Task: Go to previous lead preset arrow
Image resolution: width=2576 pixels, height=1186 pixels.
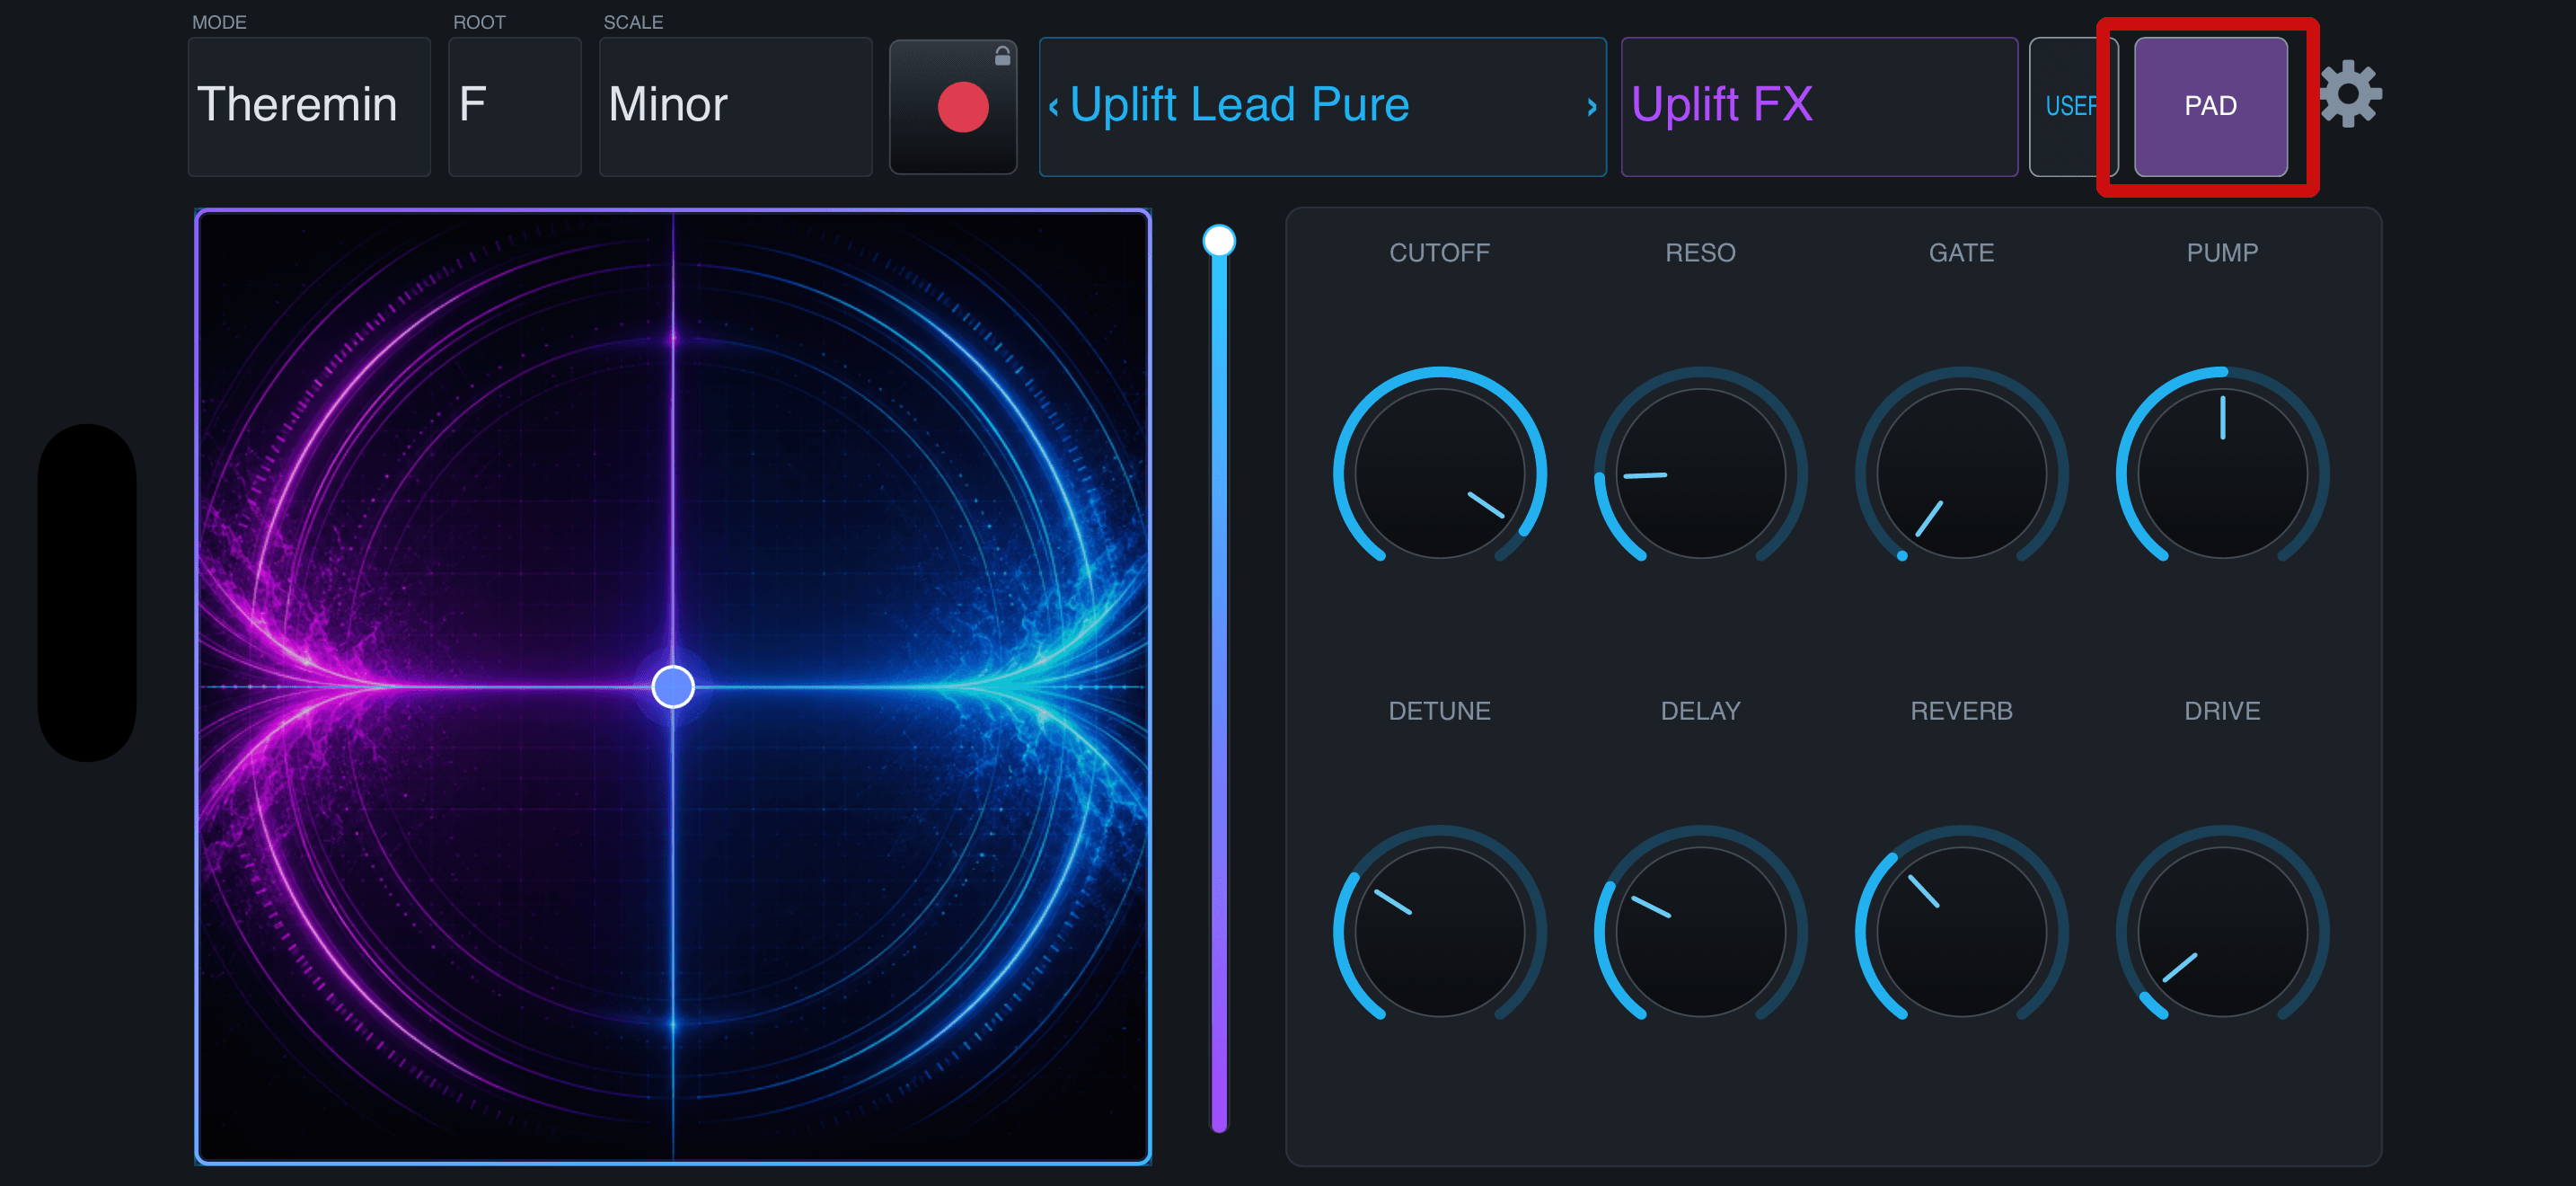Action: click(x=1053, y=106)
